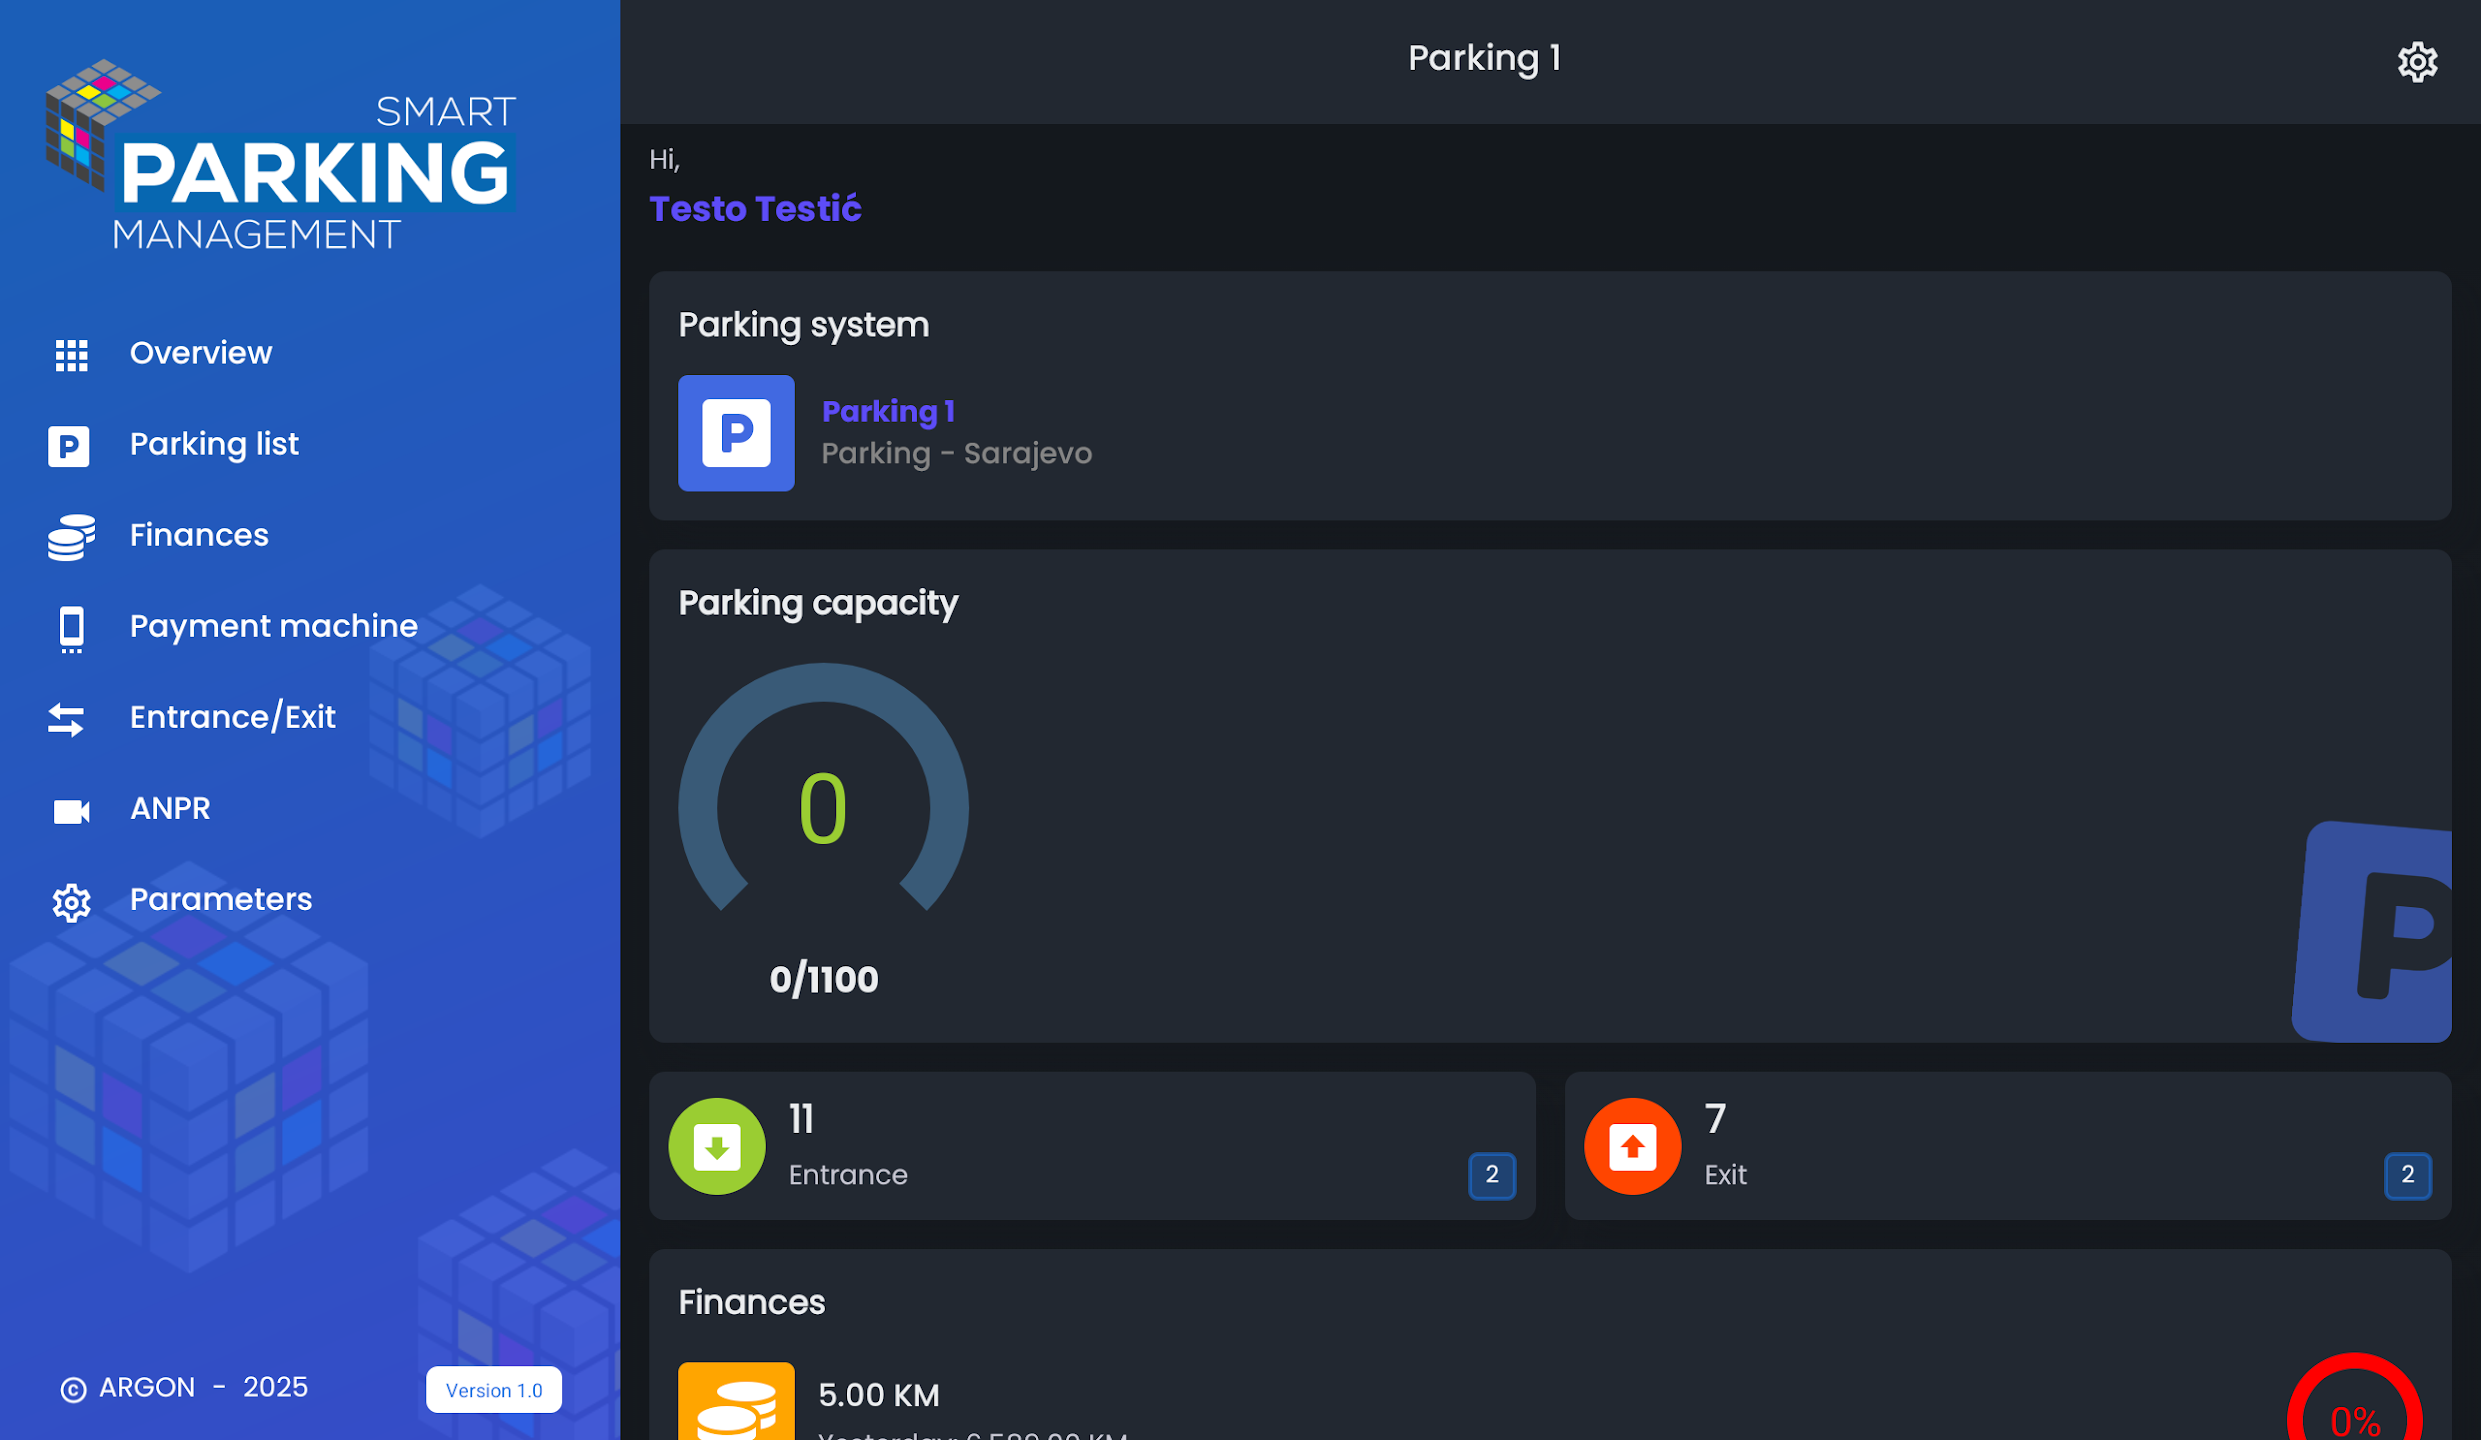This screenshot has height=1440, width=2481.
Task: Click the Testo Testić user name
Action: click(755, 209)
